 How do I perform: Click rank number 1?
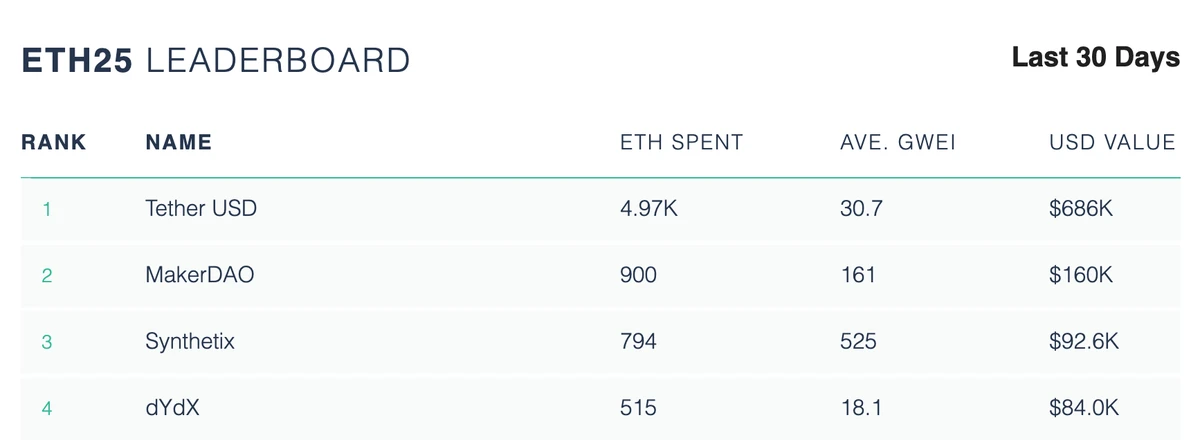46,210
